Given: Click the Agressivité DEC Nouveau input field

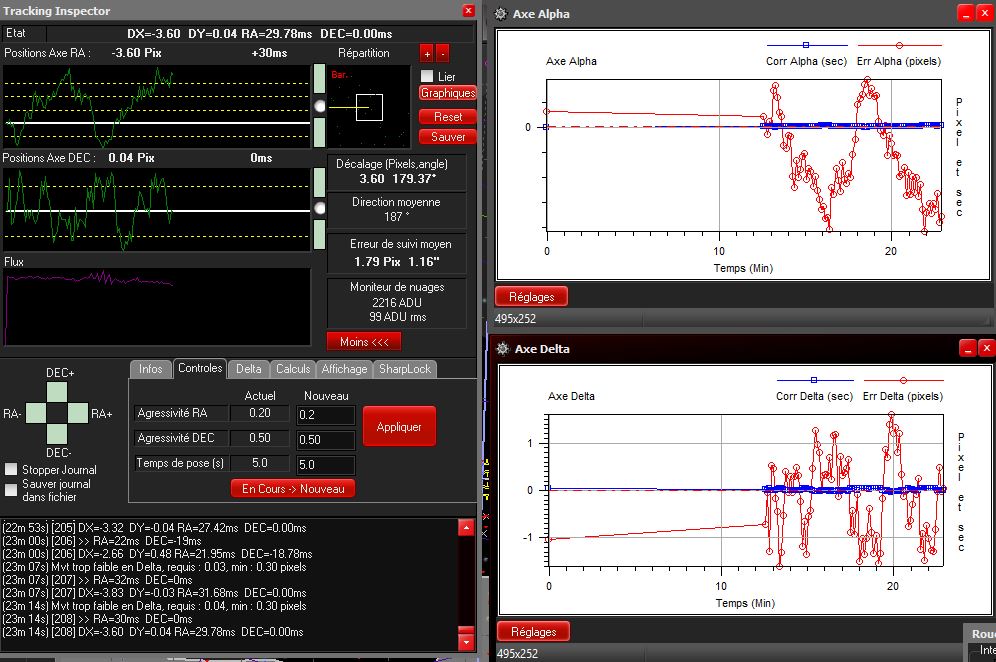Looking at the screenshot, I should point(325,440).
